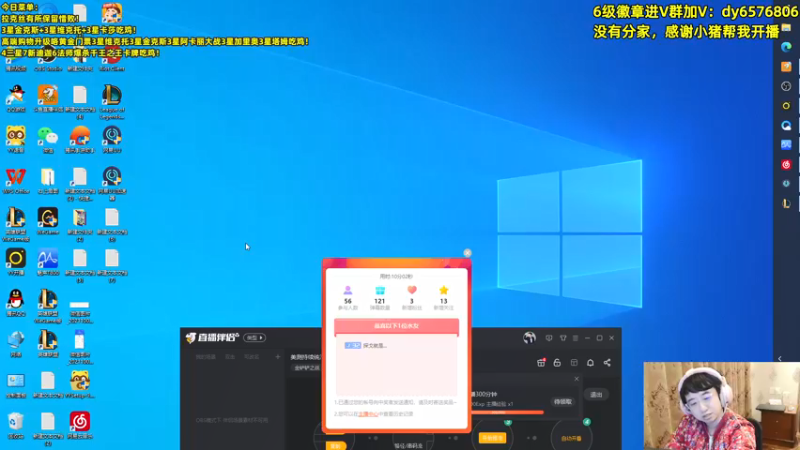
Task: Click the gift box icon showing 121
Action: tap(380, 290)
